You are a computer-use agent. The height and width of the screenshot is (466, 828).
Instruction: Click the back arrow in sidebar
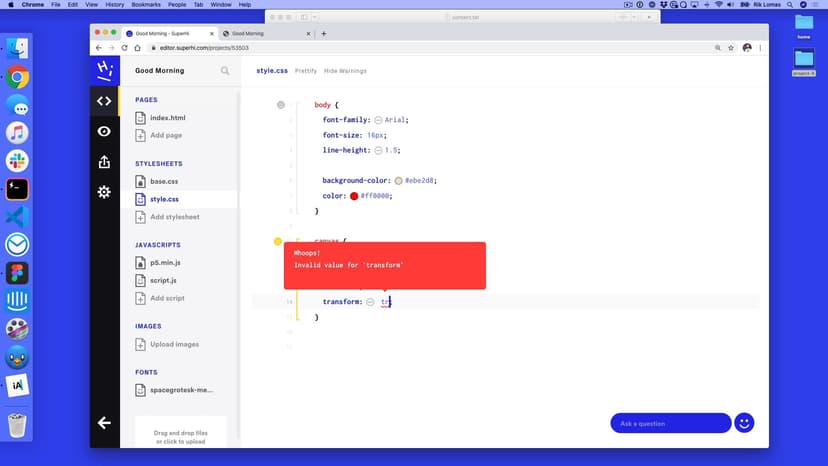[x=104, y=423]
